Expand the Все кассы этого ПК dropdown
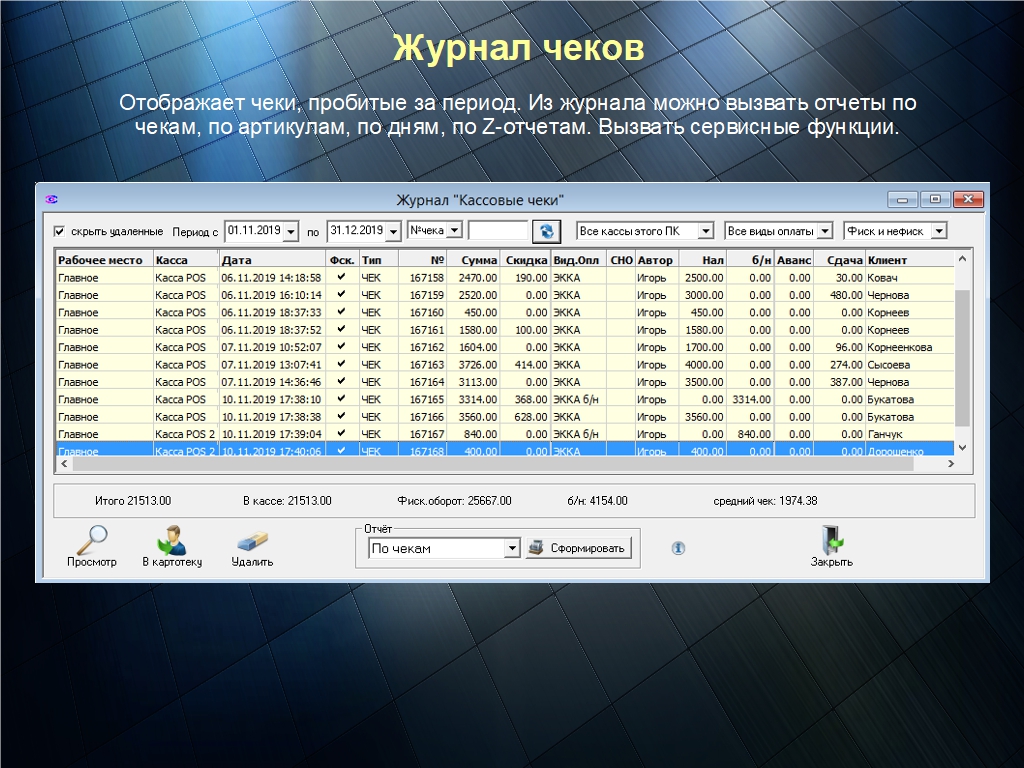 (x=705, y=231)
